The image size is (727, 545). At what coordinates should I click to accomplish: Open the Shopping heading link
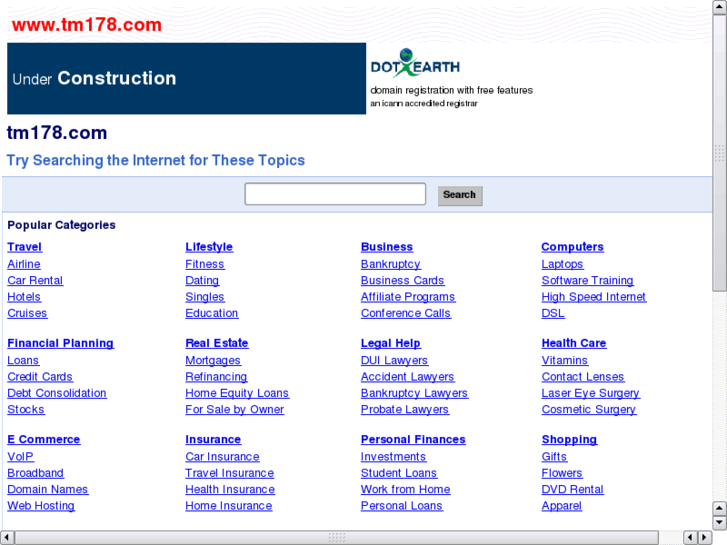(569, 439)
